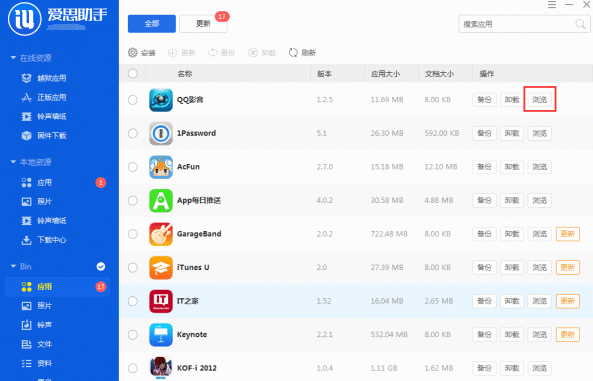Click the search magnifier icon
This screenshot has width=593, height=381.
(580, 24)
